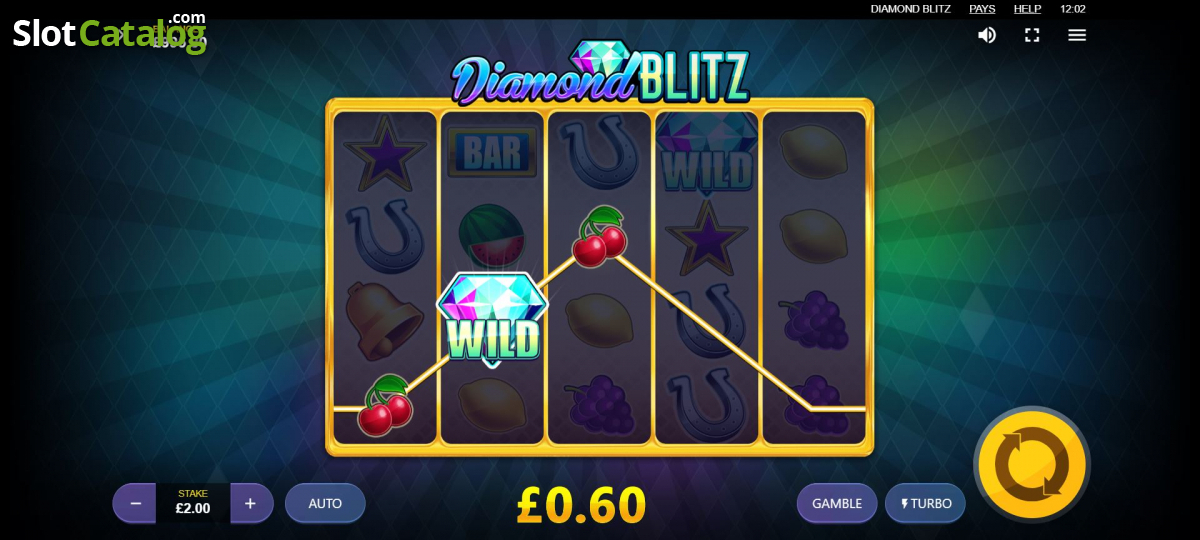This screenshot has height=540, width=1200.
Task: Increase stake with the plus button
Action: coord(251,503)
